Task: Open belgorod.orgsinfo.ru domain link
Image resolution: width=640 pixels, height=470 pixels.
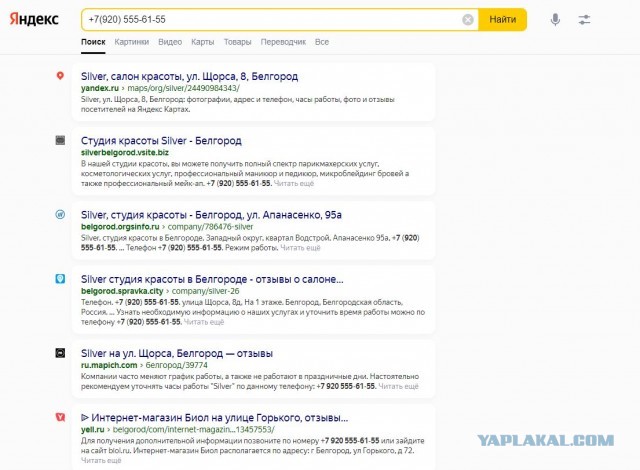Action: [x=120, y=227]
